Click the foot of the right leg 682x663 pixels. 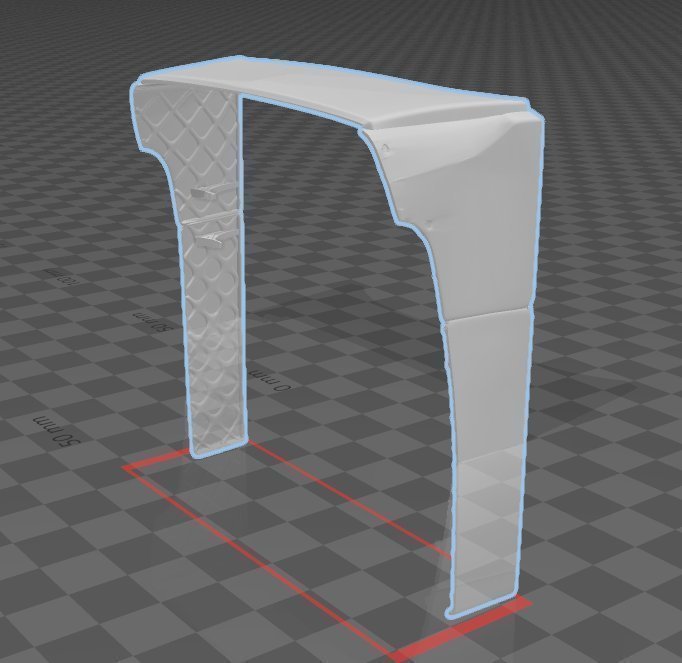(480, 603)
